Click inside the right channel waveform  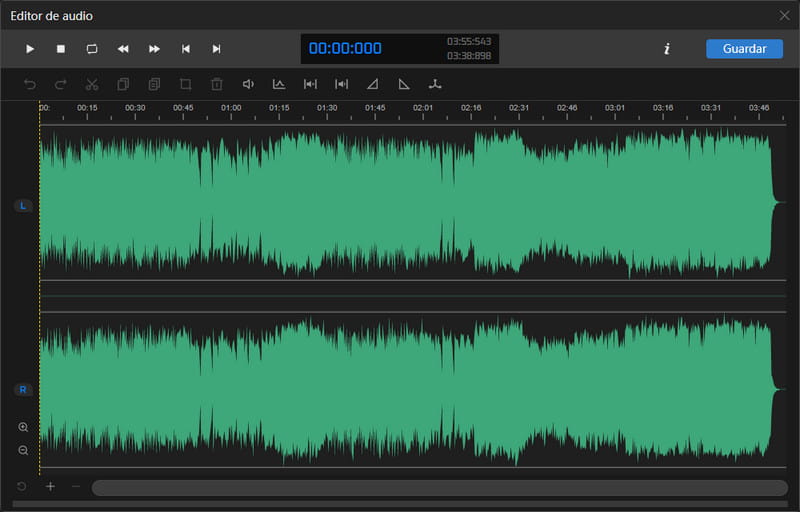point(413,390)
